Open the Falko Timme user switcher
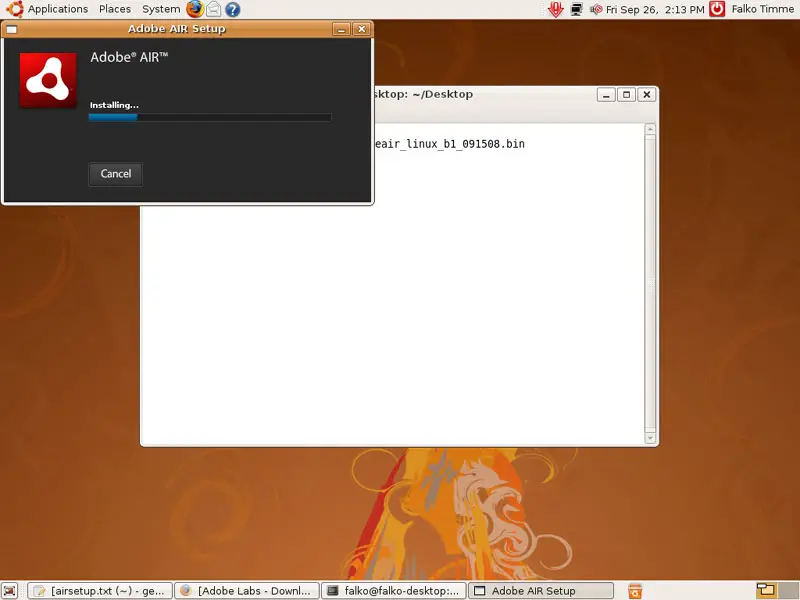Image resolution: width=800 pixels, height=600 pixels. coord(762,9)
